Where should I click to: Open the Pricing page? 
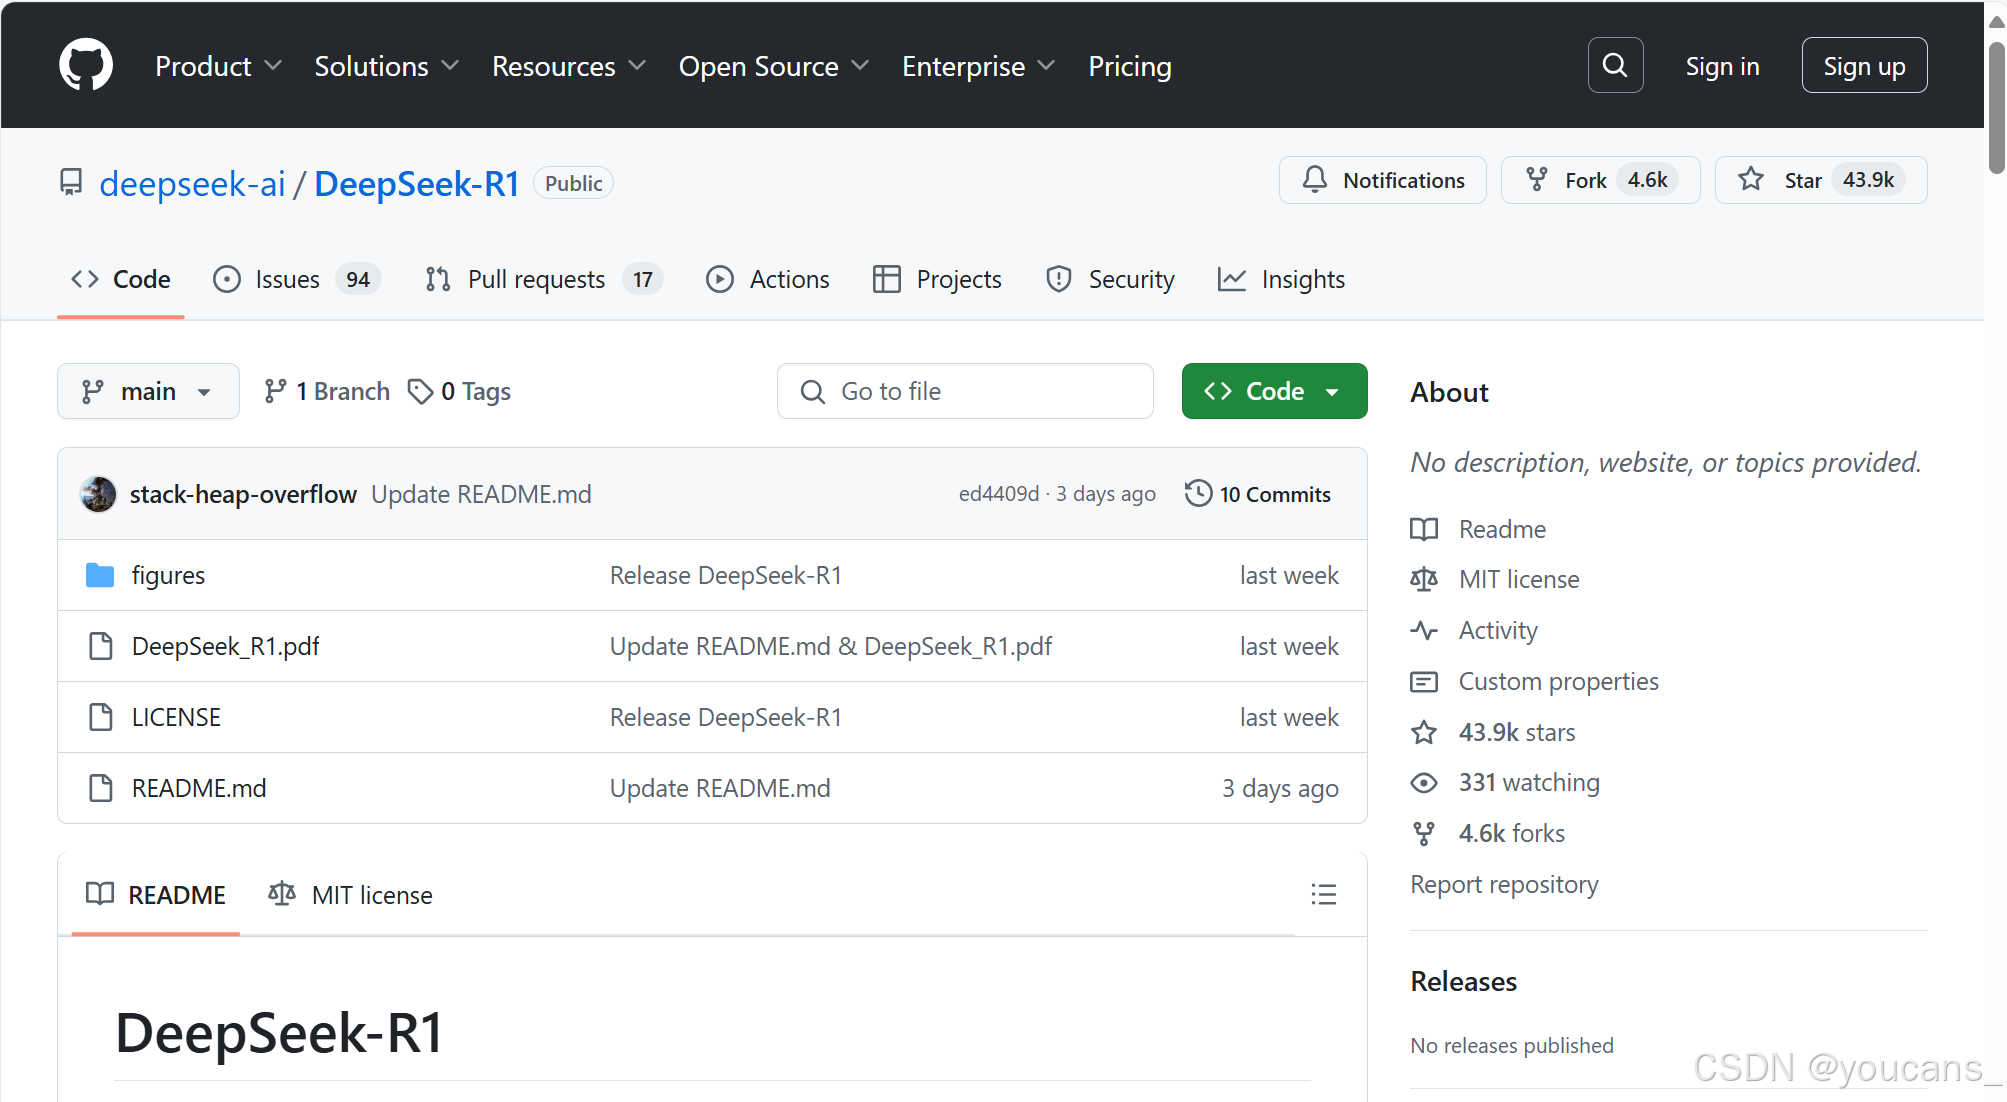click(x=1130, y=66)
